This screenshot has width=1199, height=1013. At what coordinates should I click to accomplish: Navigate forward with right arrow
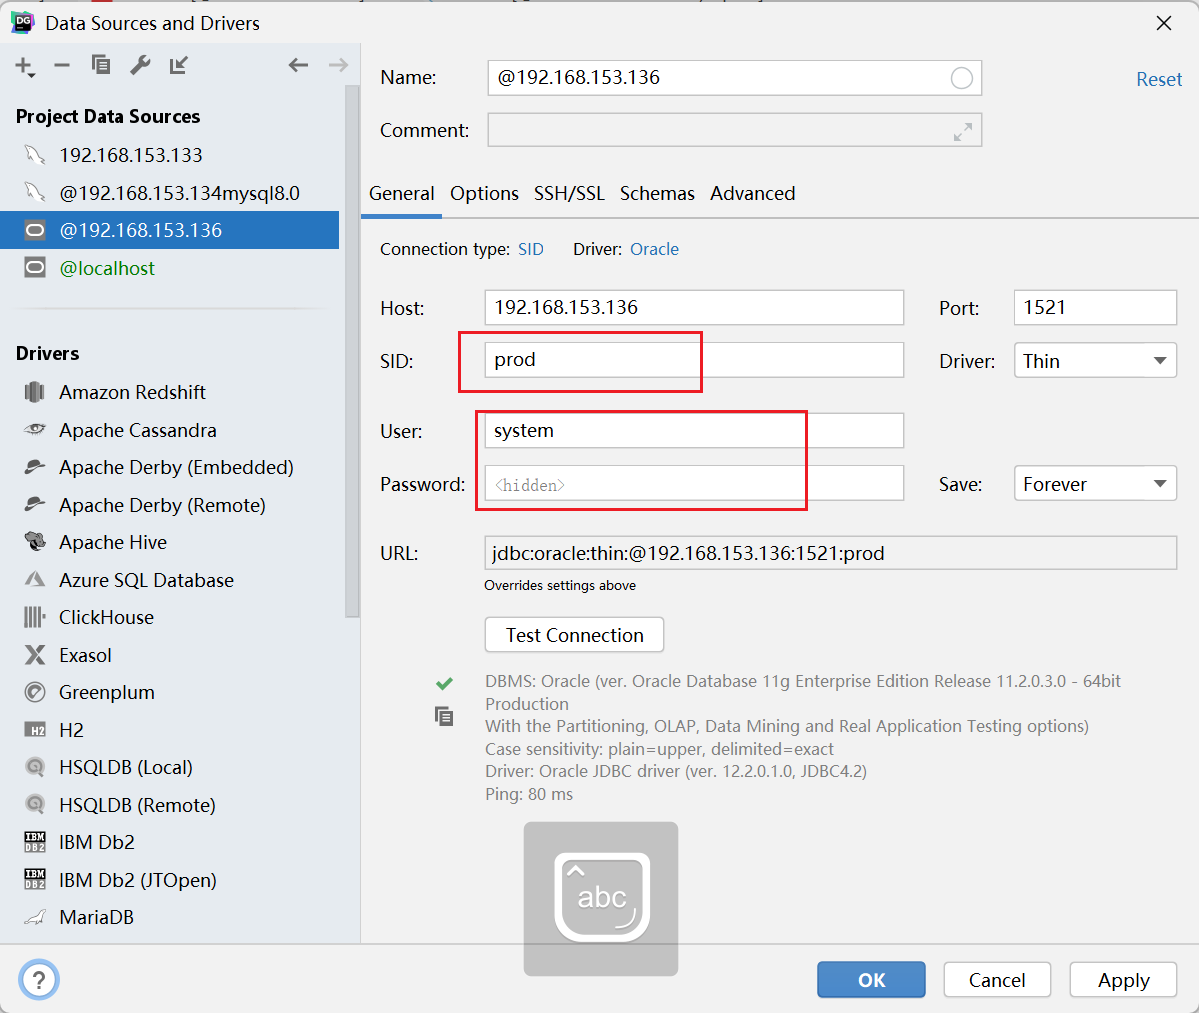click(x=338, y=66)
